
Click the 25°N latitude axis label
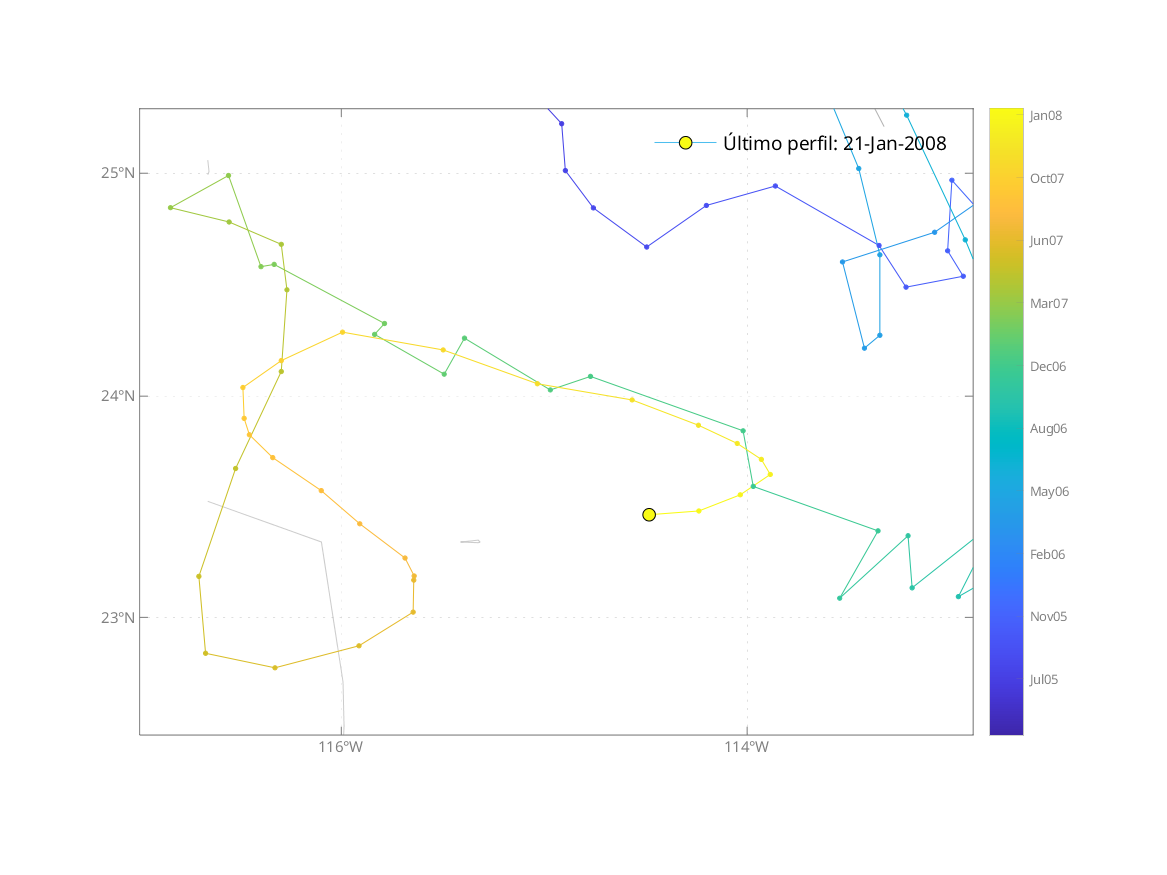click(117, 173)
